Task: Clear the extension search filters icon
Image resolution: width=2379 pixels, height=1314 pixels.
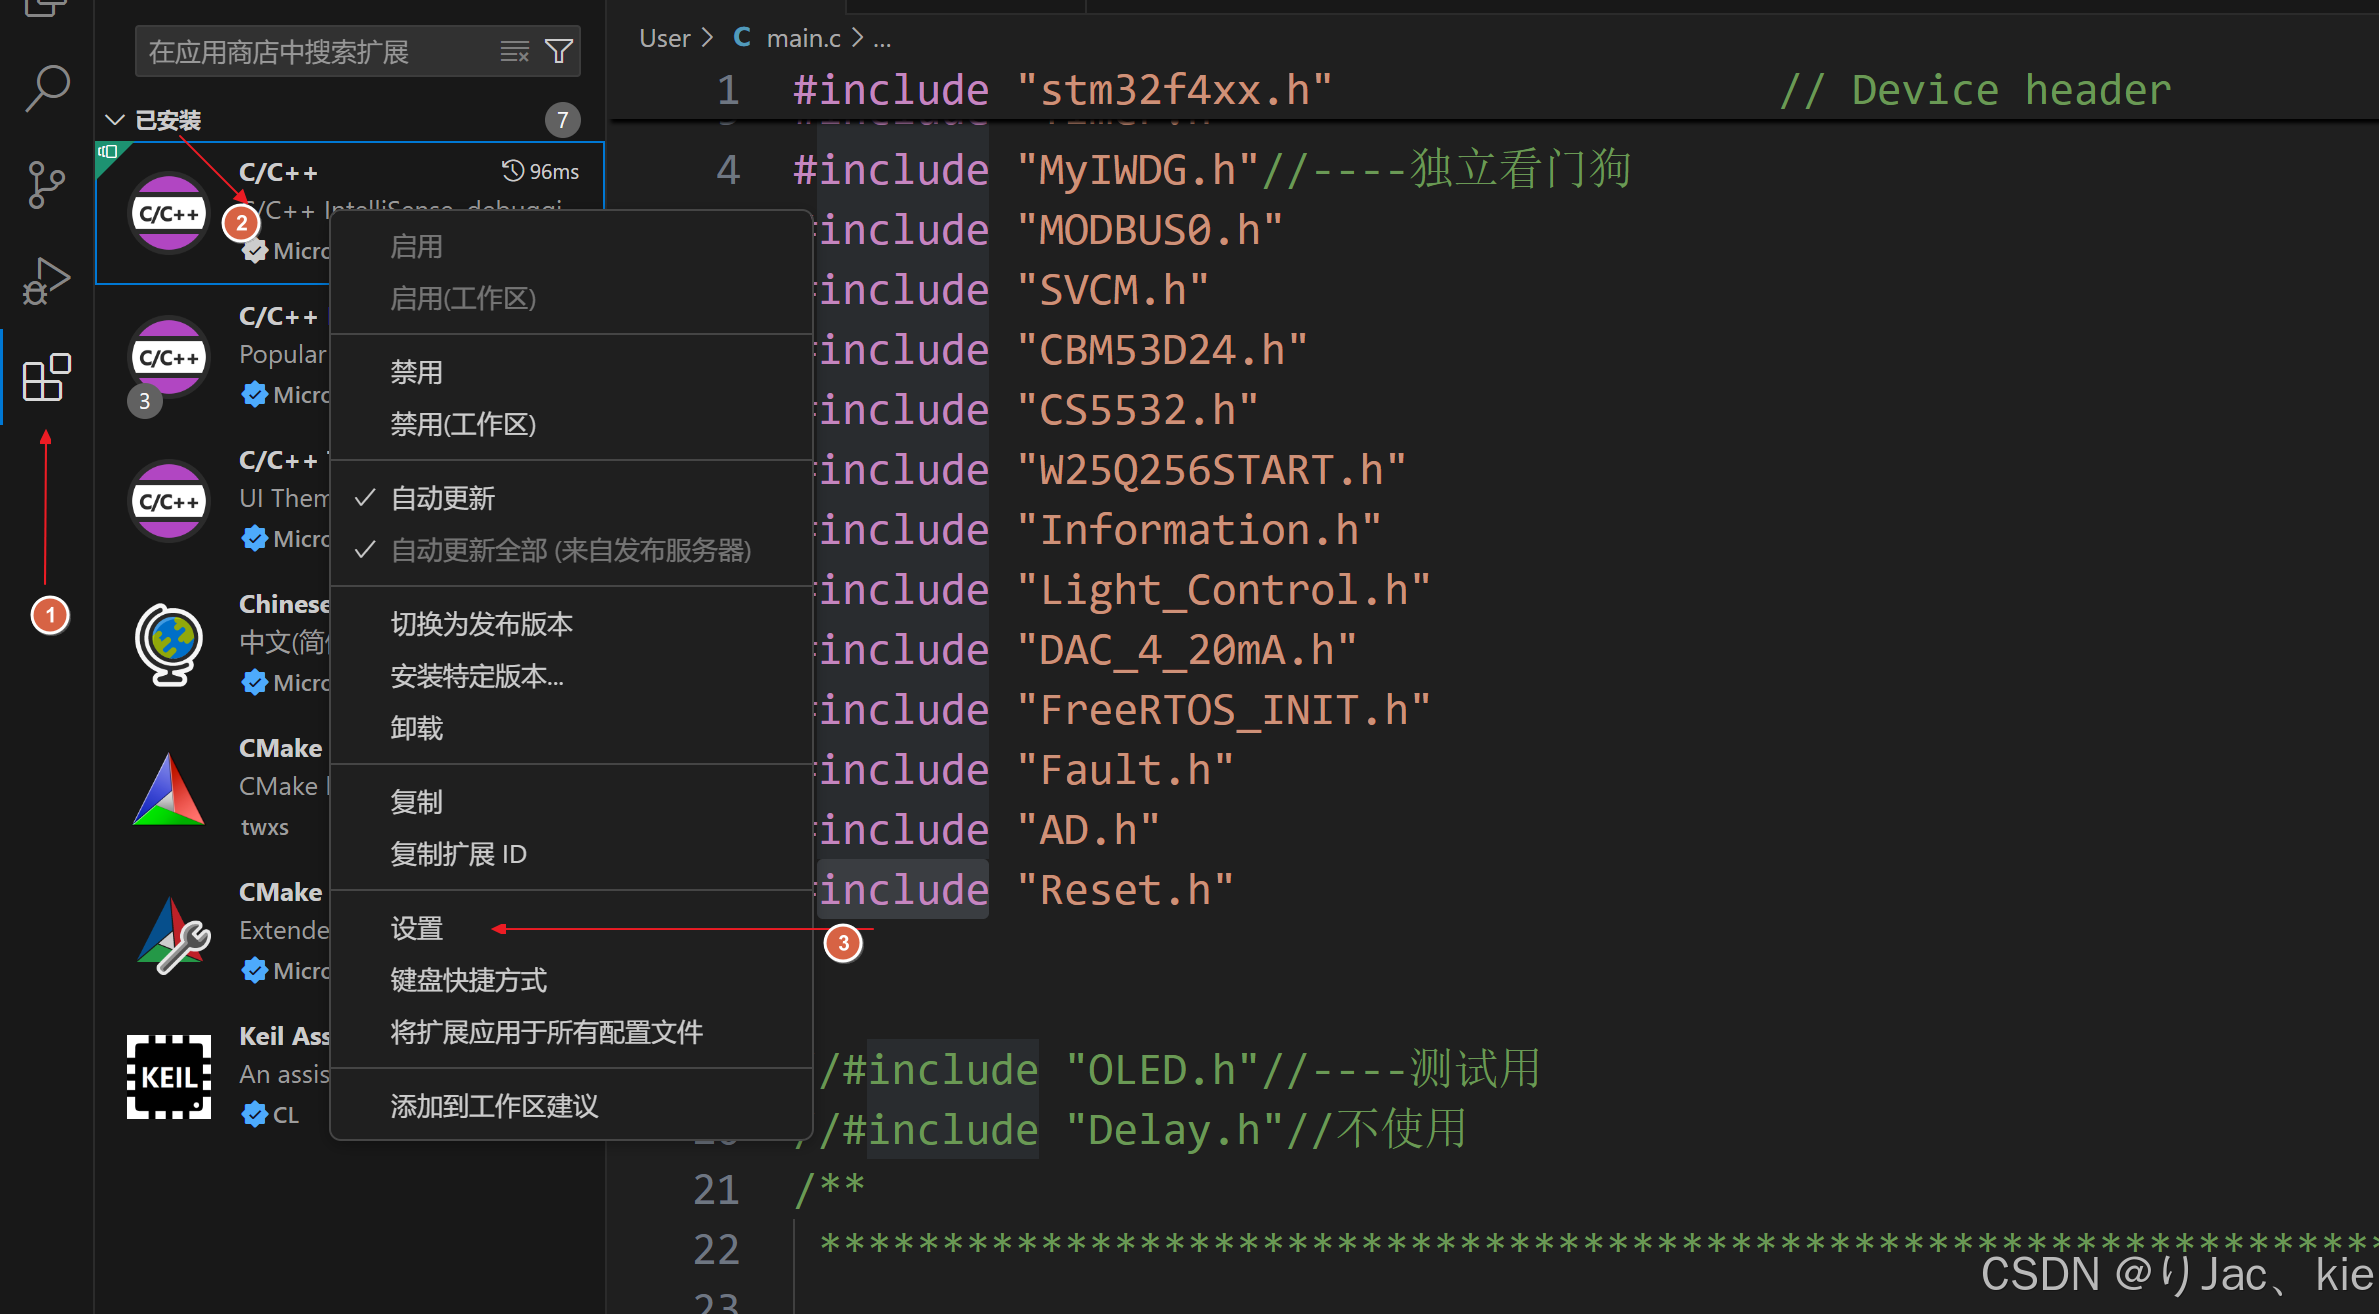Action: [x=514, y=51]
